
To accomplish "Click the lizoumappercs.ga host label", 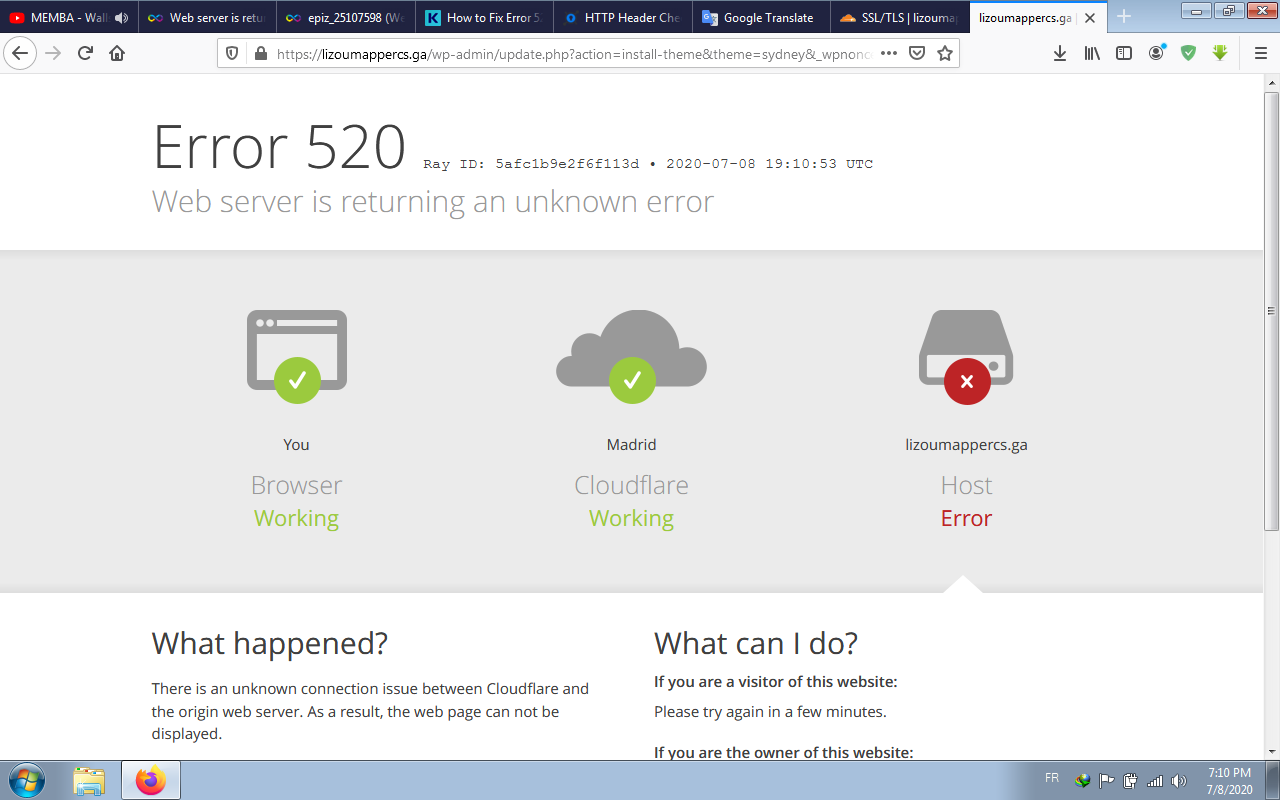I will point(966,444).
